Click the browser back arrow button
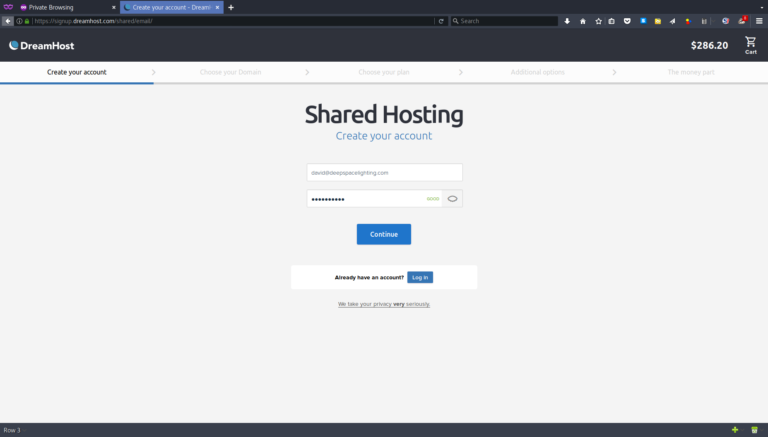Viewport: 768px width, 437px height. coord(7,21)
